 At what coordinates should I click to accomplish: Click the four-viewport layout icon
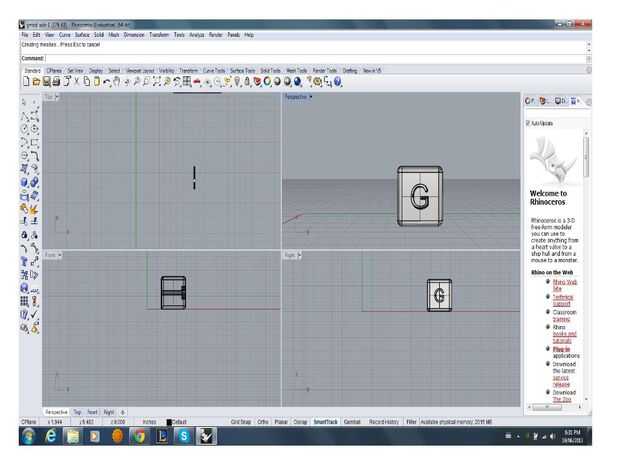[x=187, y=82]
